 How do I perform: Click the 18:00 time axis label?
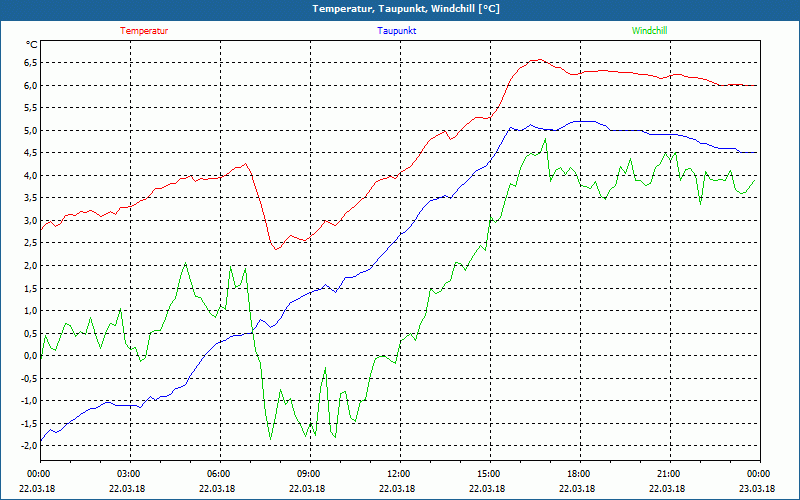[579, 474]
